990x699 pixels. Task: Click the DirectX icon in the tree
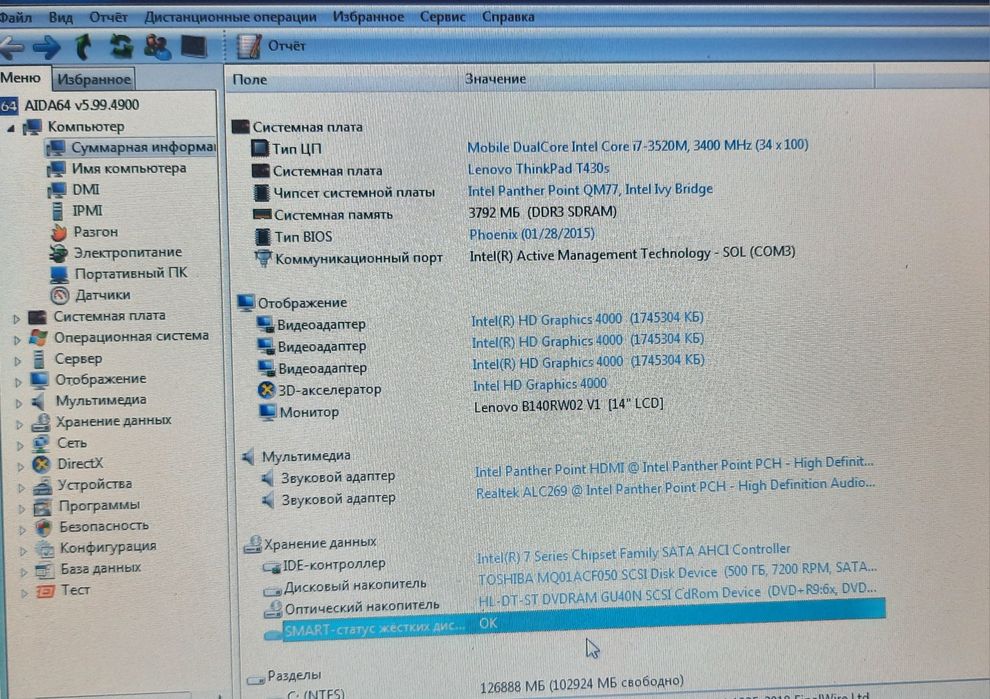coord(42,464)
